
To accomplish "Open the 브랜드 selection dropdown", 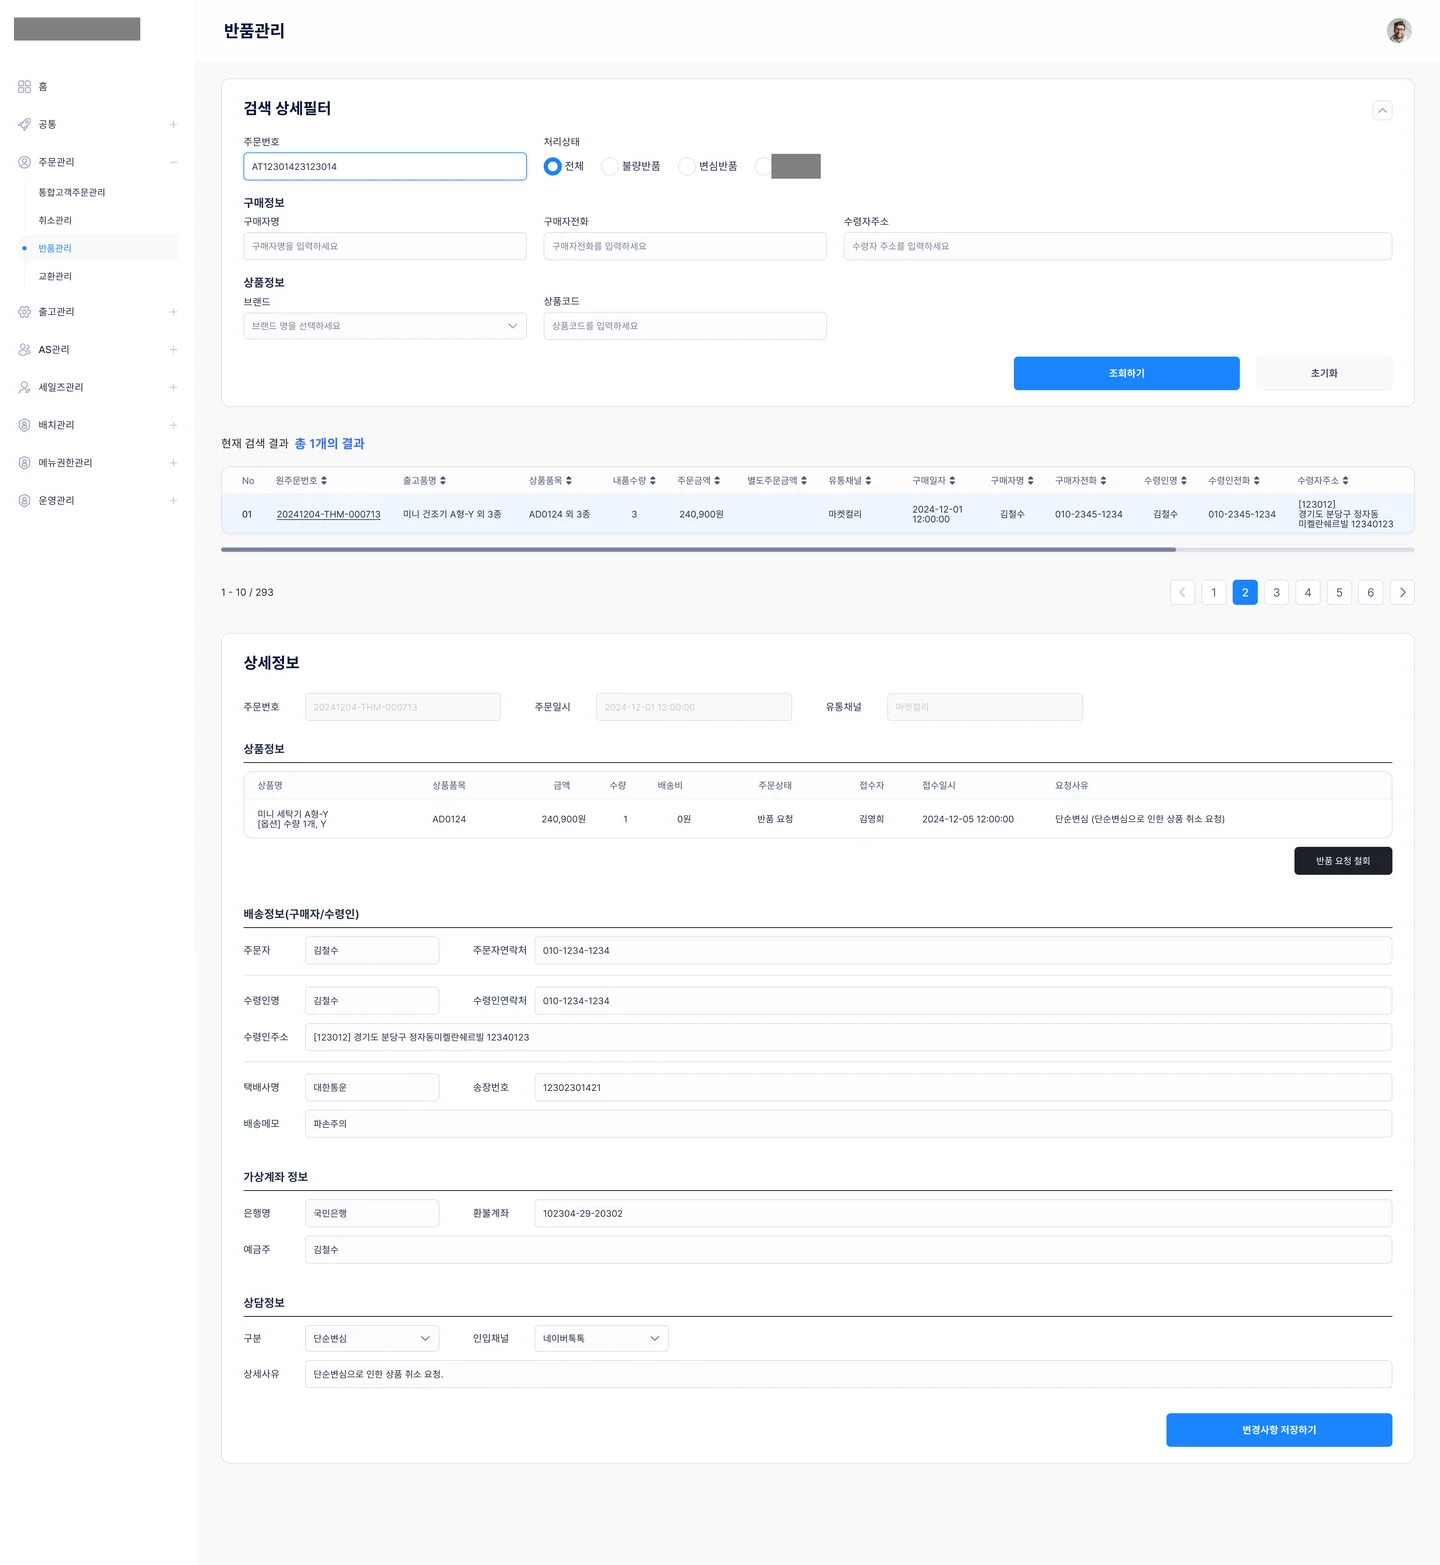I will click(385, 326).
